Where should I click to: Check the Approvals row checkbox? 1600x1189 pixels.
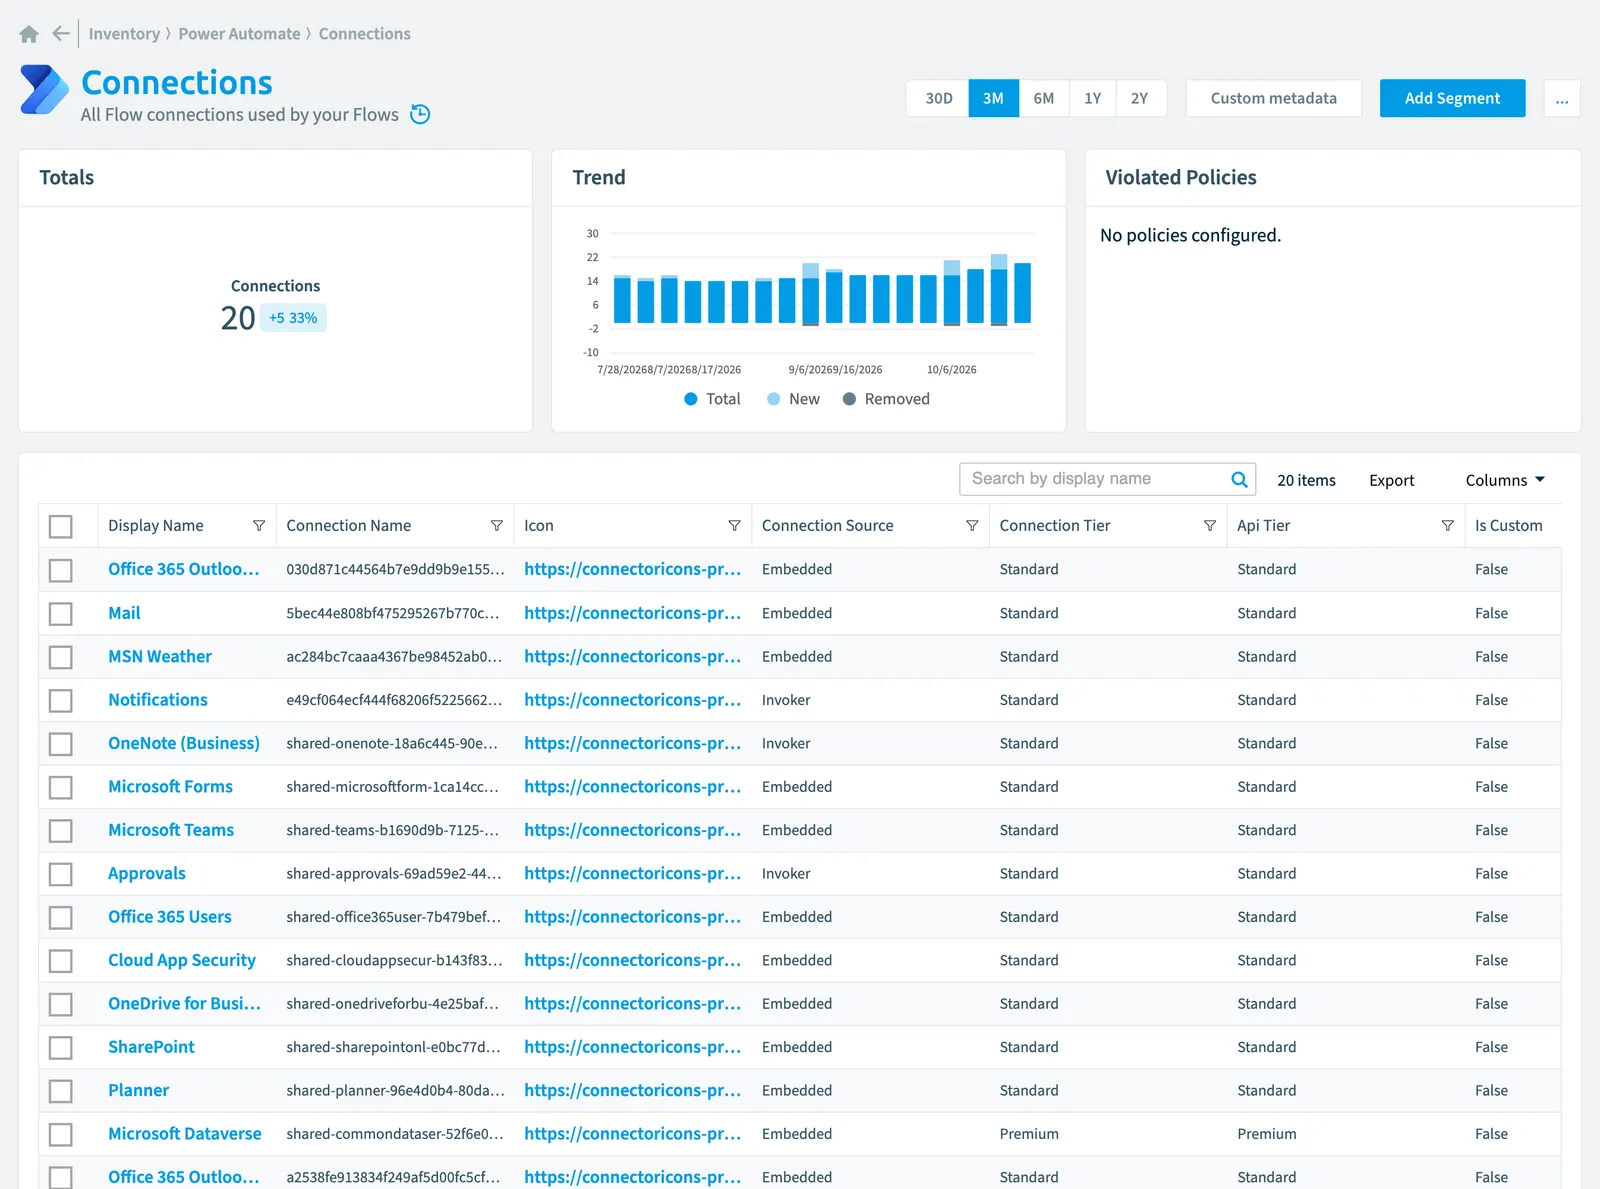61,874
